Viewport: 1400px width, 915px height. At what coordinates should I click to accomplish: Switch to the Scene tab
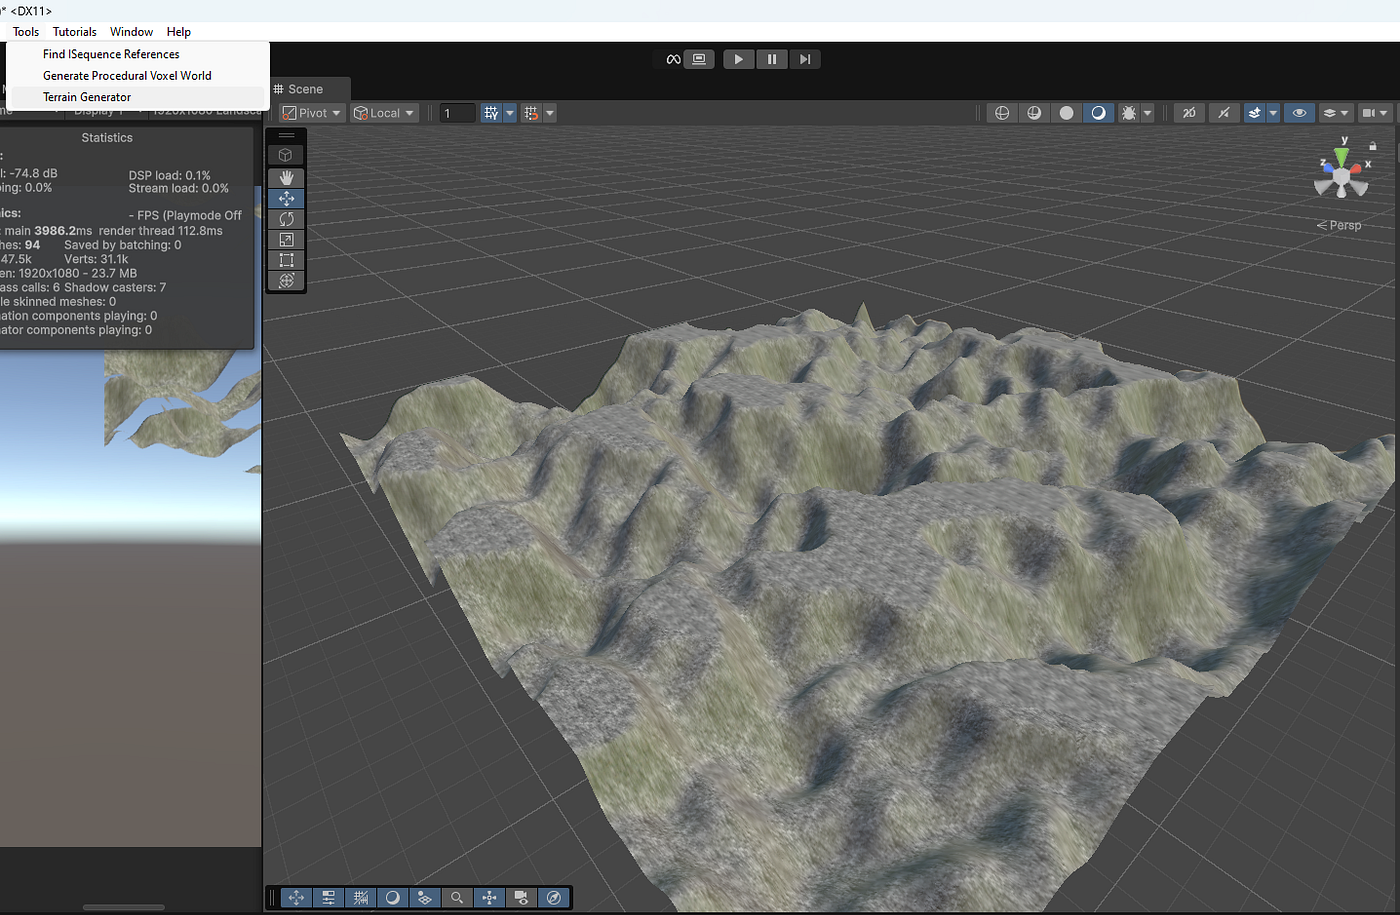pyautogui.click(x=308, y=88)
